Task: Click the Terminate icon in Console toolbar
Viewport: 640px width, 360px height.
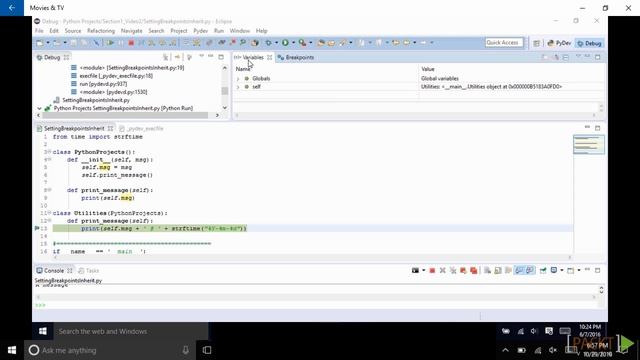Action: [x=432, y=270]
